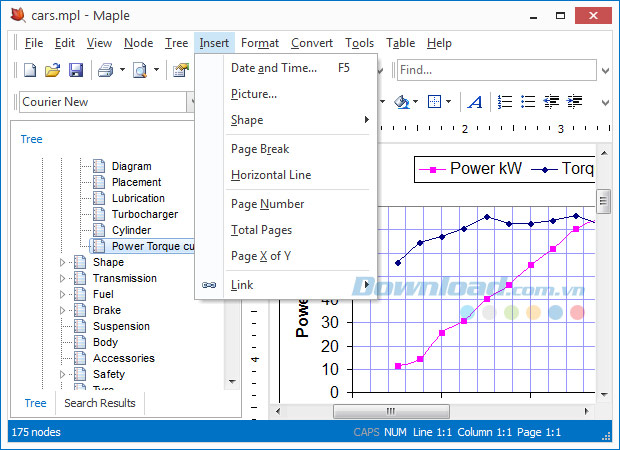
Task: Open the Convert menu
Action: (x=312, y=43)
